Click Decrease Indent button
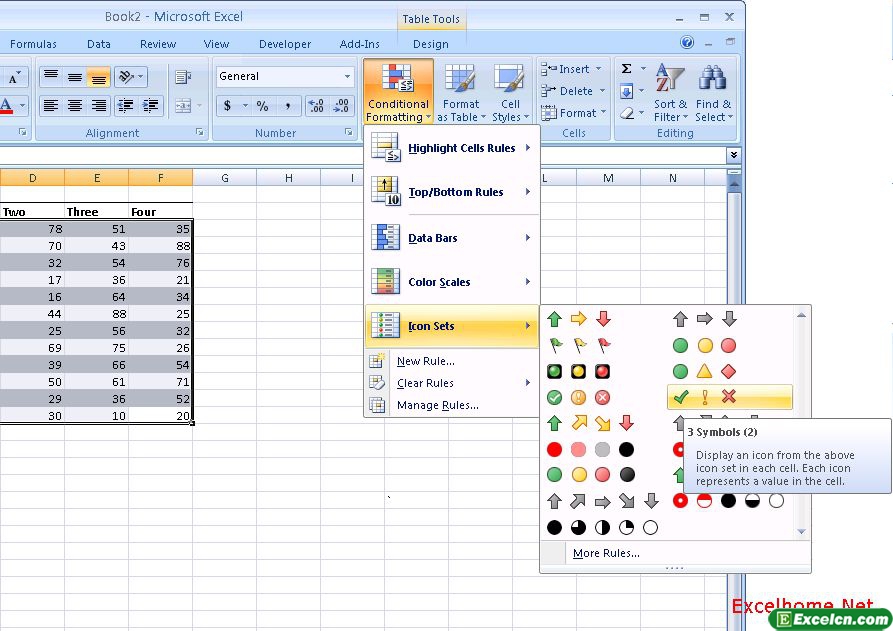The image size is (893, 631). coord(126,106)
